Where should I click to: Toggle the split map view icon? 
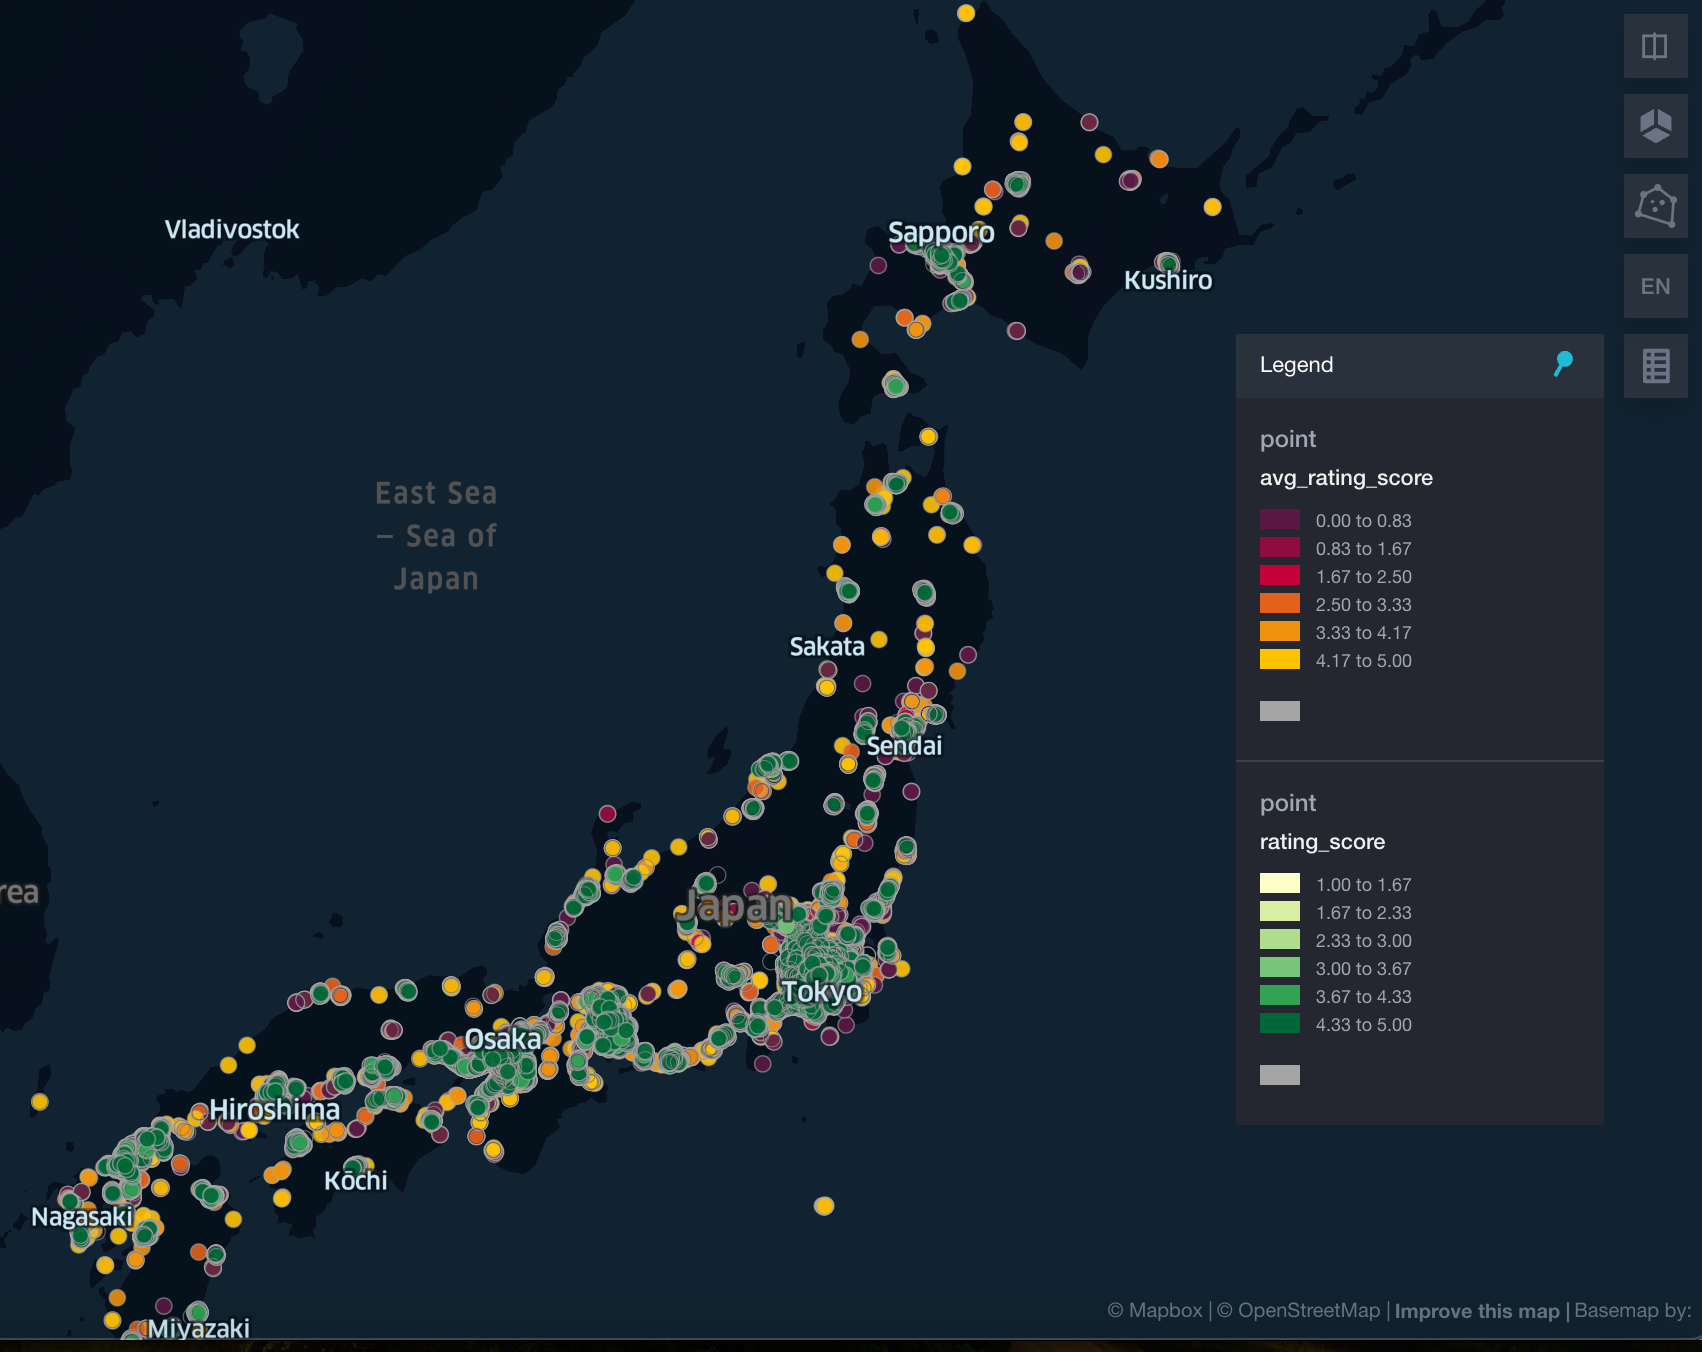pos(1655,45)
